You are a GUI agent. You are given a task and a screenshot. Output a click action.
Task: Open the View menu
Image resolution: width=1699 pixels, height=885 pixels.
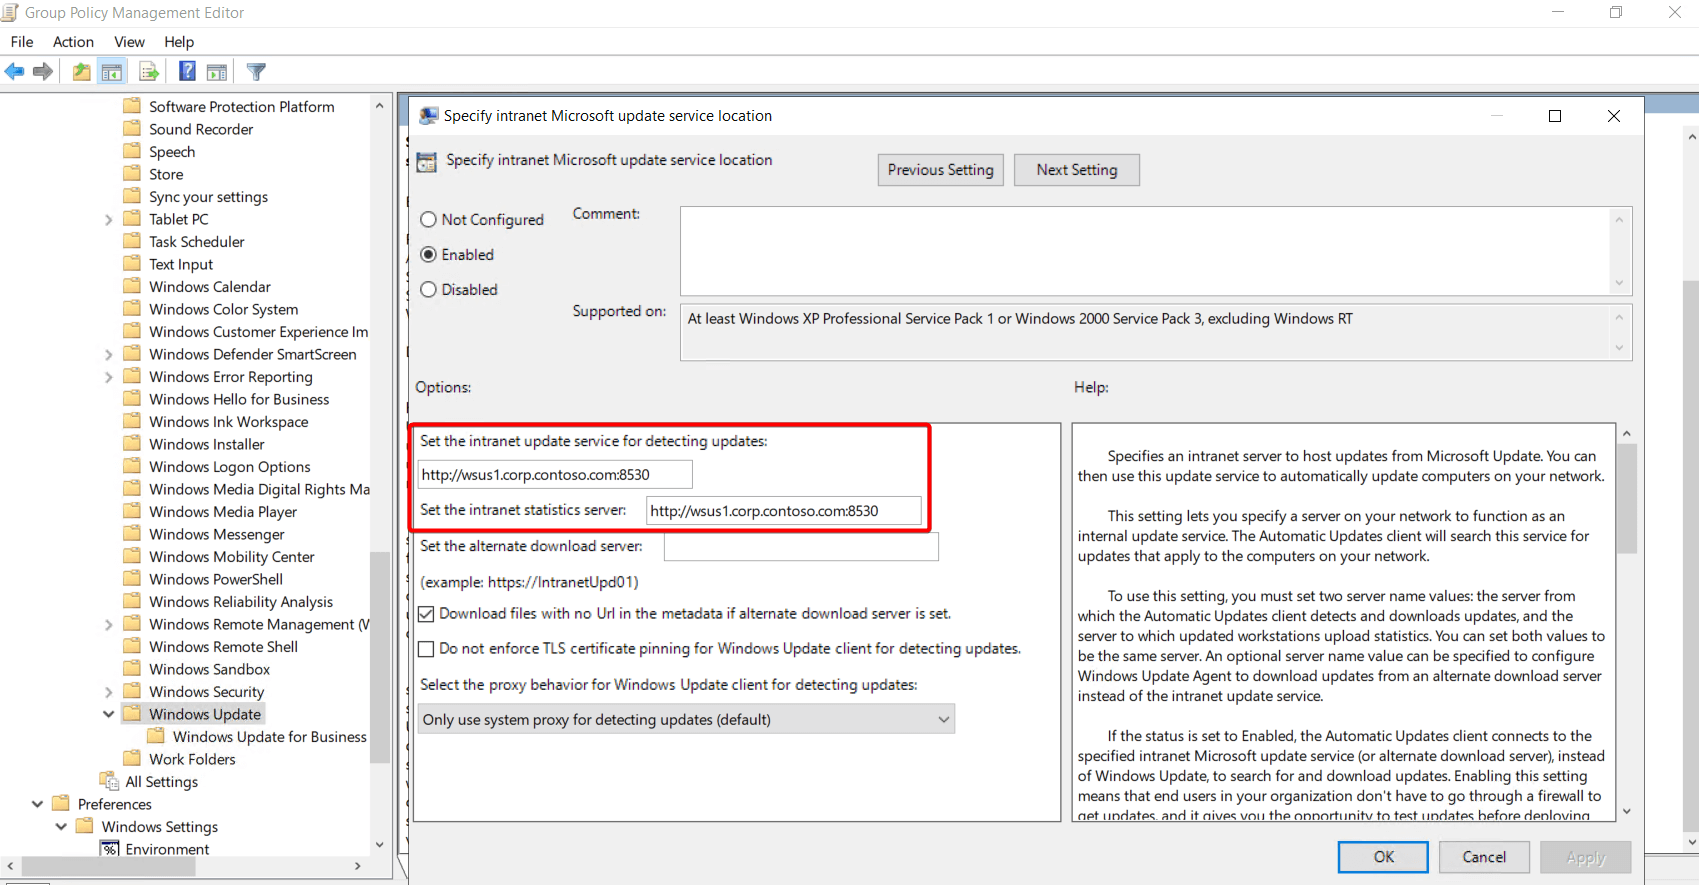coord(129,42)
